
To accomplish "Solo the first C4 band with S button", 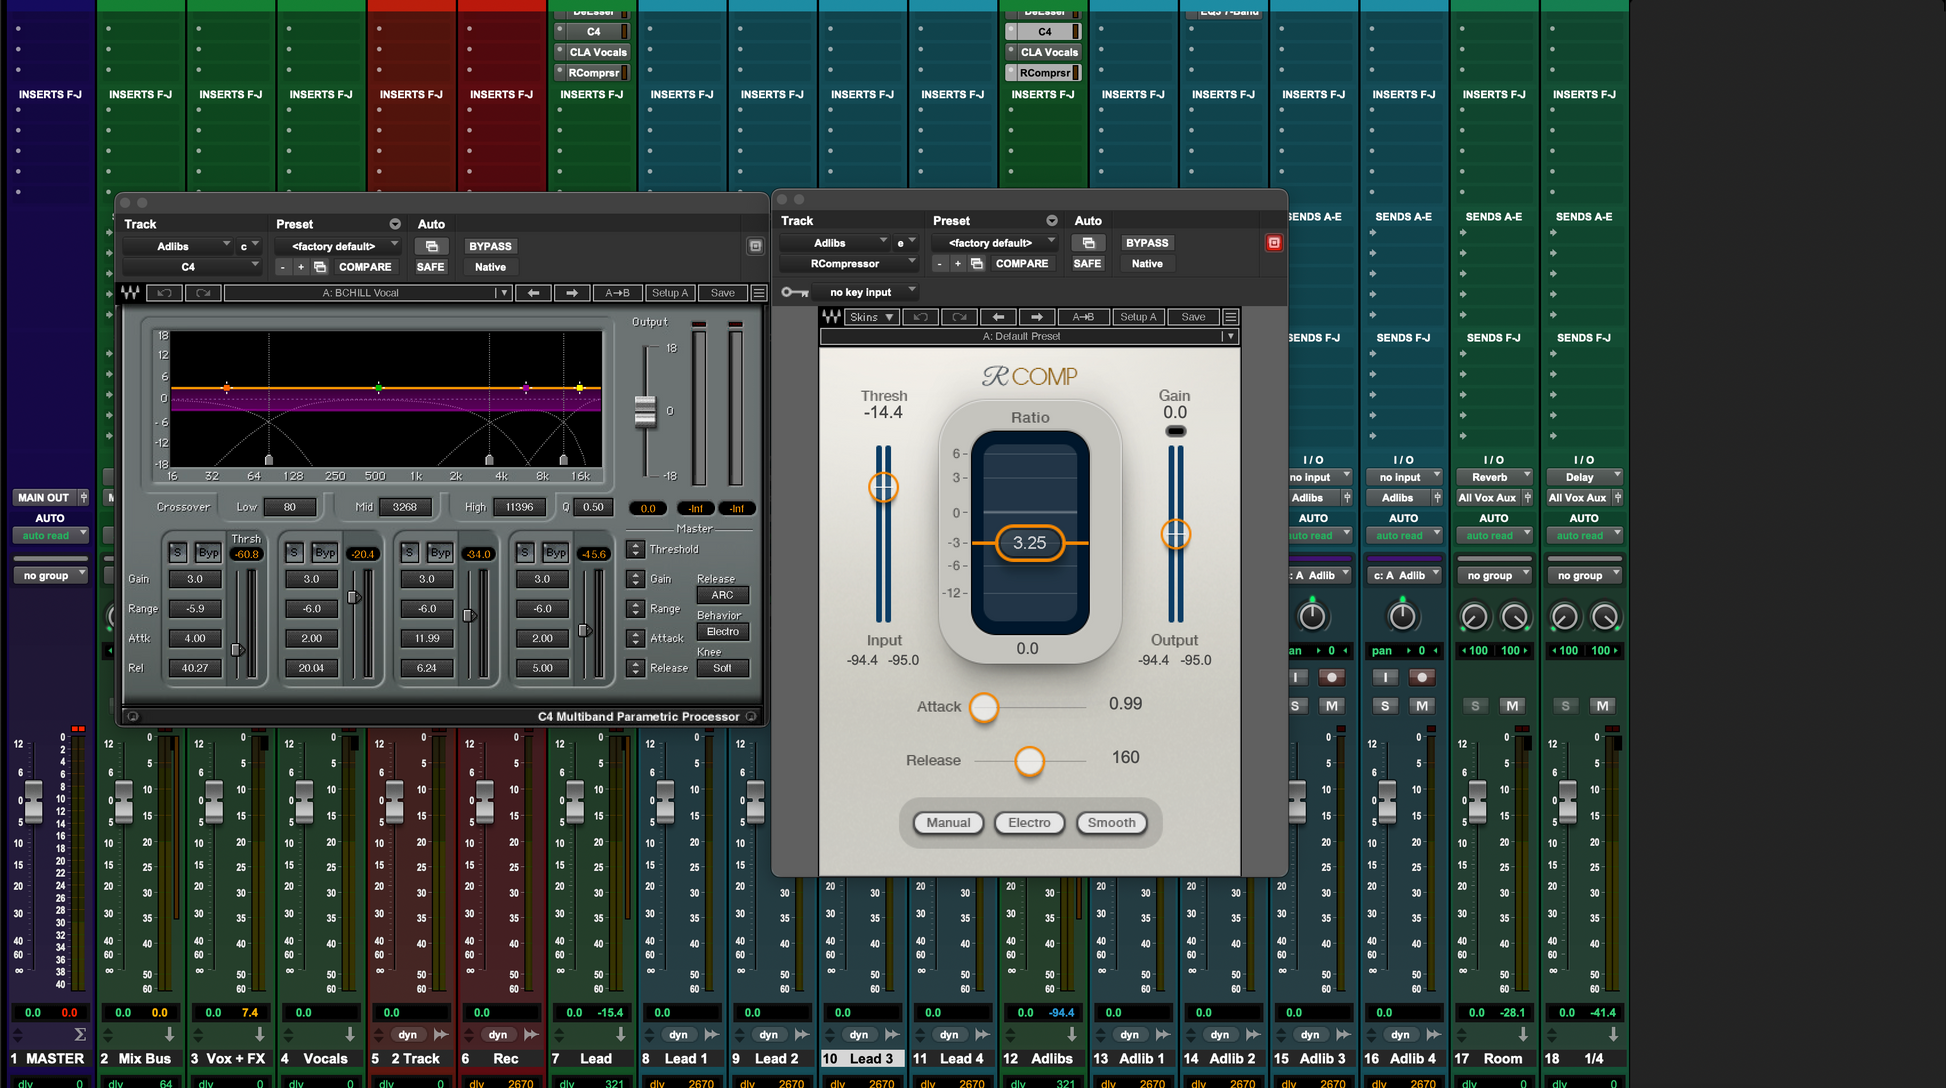I will 177,552.
